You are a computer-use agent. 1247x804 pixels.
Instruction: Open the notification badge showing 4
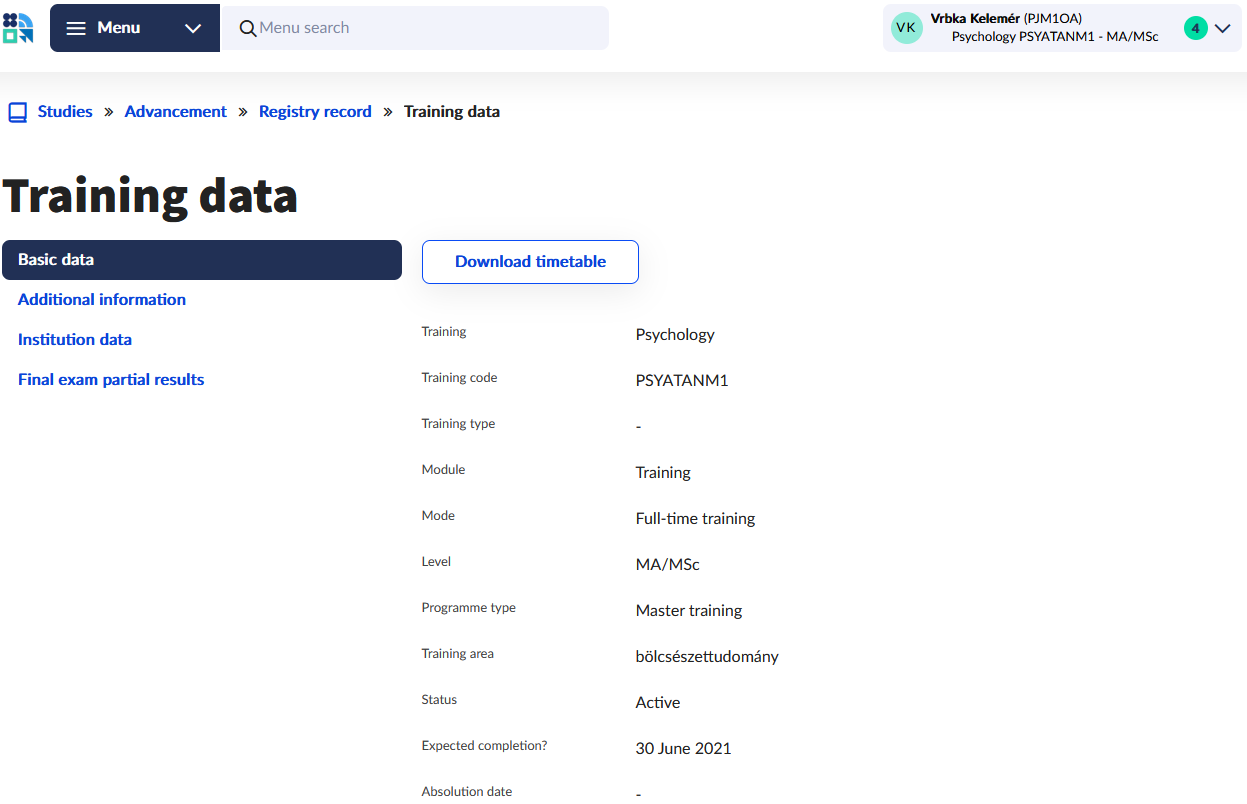click(1195, 28)
